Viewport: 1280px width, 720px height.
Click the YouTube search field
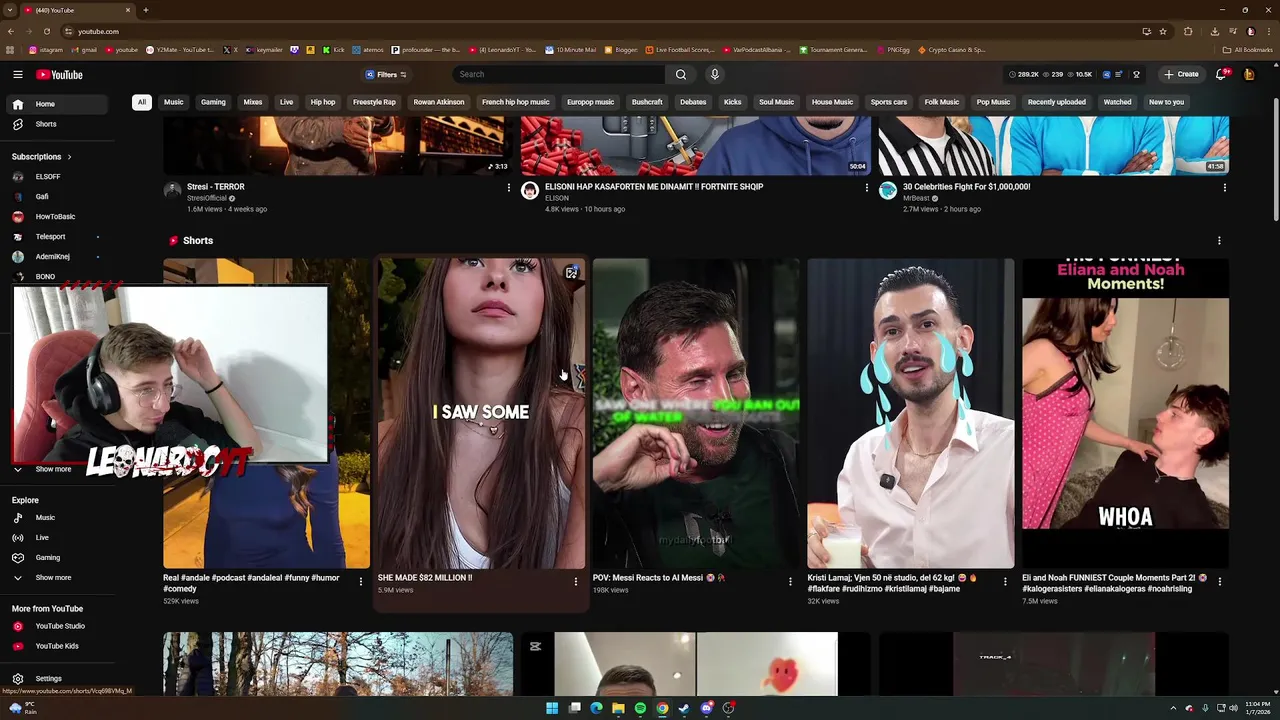coord(560,74)
